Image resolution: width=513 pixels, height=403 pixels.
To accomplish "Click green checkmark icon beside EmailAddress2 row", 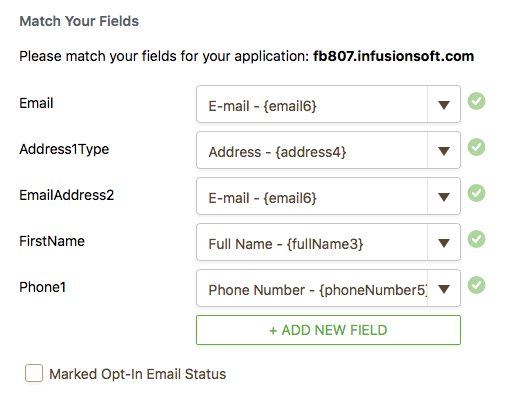I will (476, 193).
